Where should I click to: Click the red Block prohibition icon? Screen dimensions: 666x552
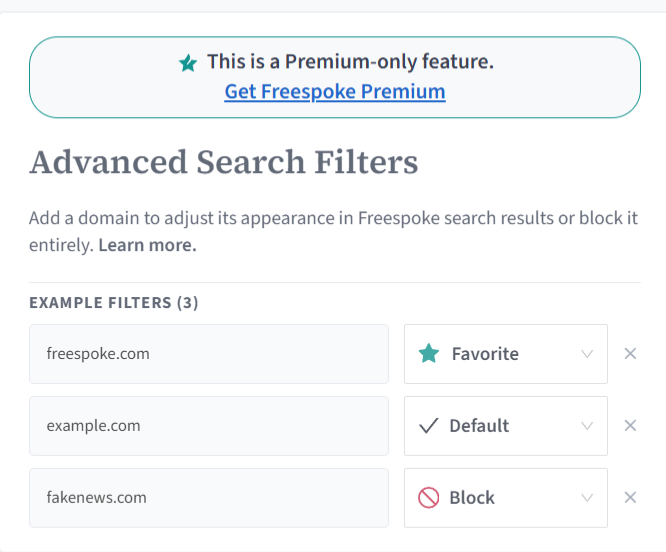429,498
